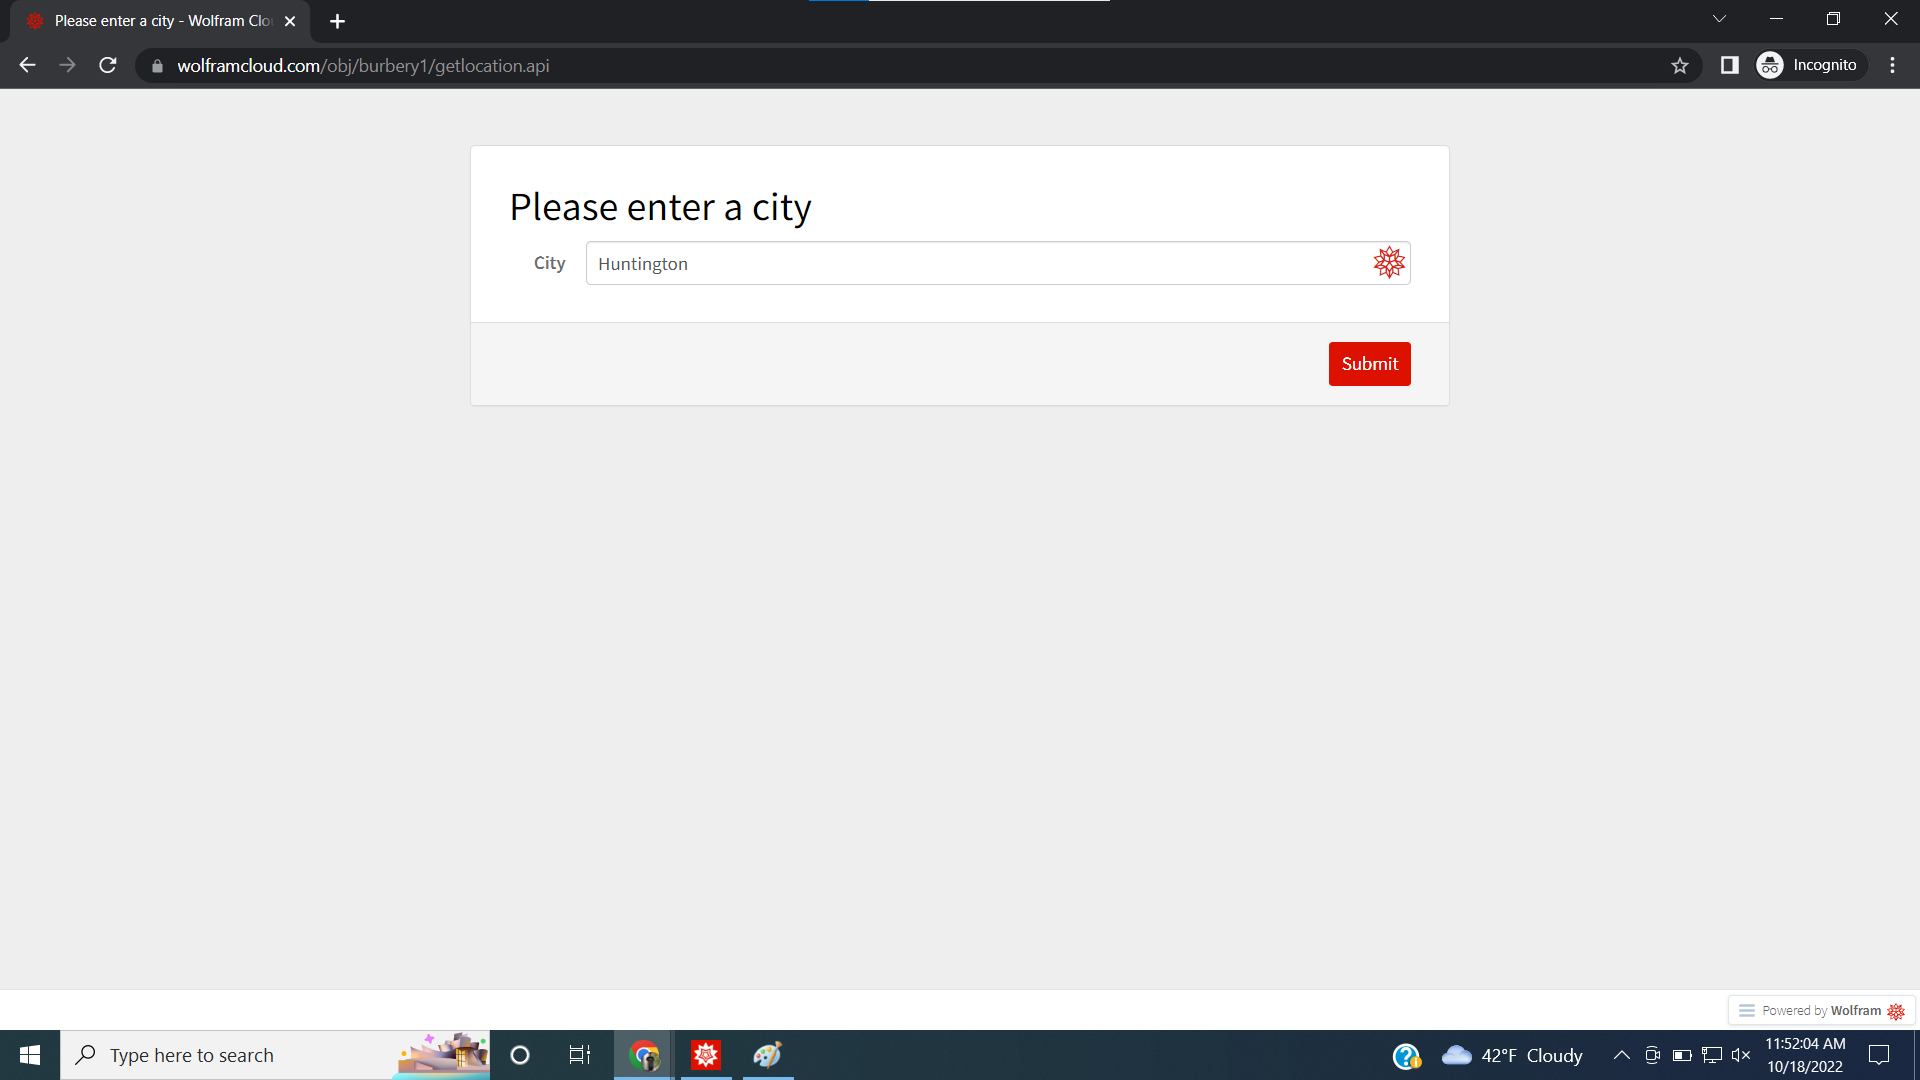Screen dimensions: 1920x1080
Task: Click the Wolfram icon in the City field
Action: click(x=1389, y=262)
